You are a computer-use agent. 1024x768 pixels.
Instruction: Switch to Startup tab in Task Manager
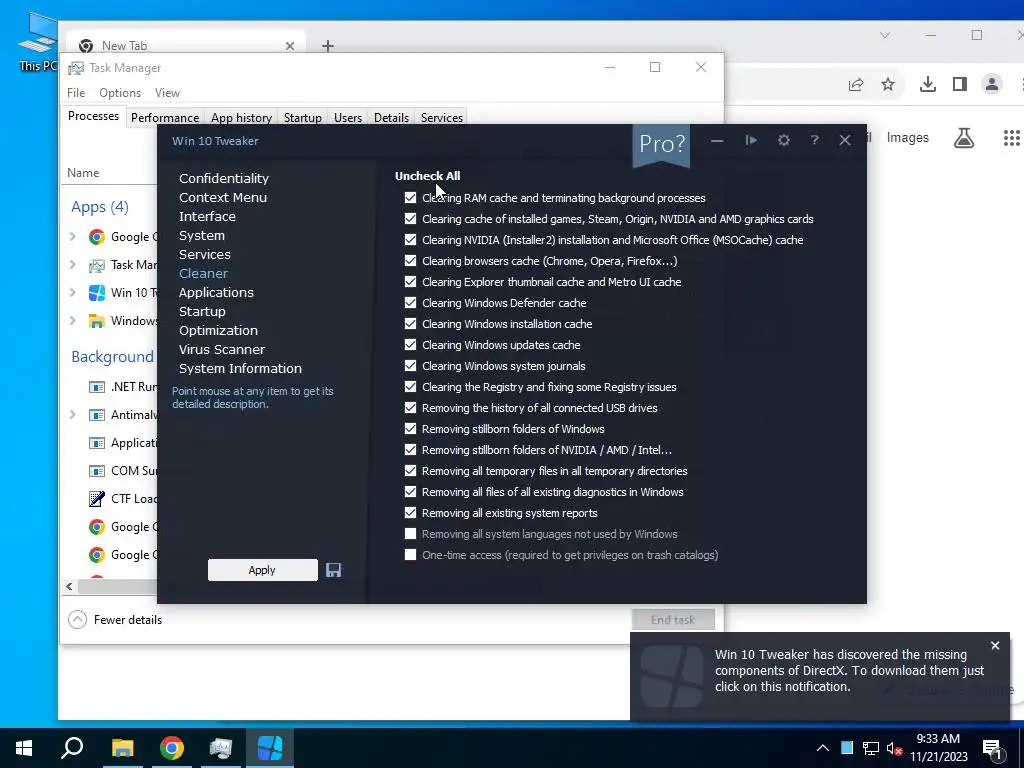coord(302,118)
